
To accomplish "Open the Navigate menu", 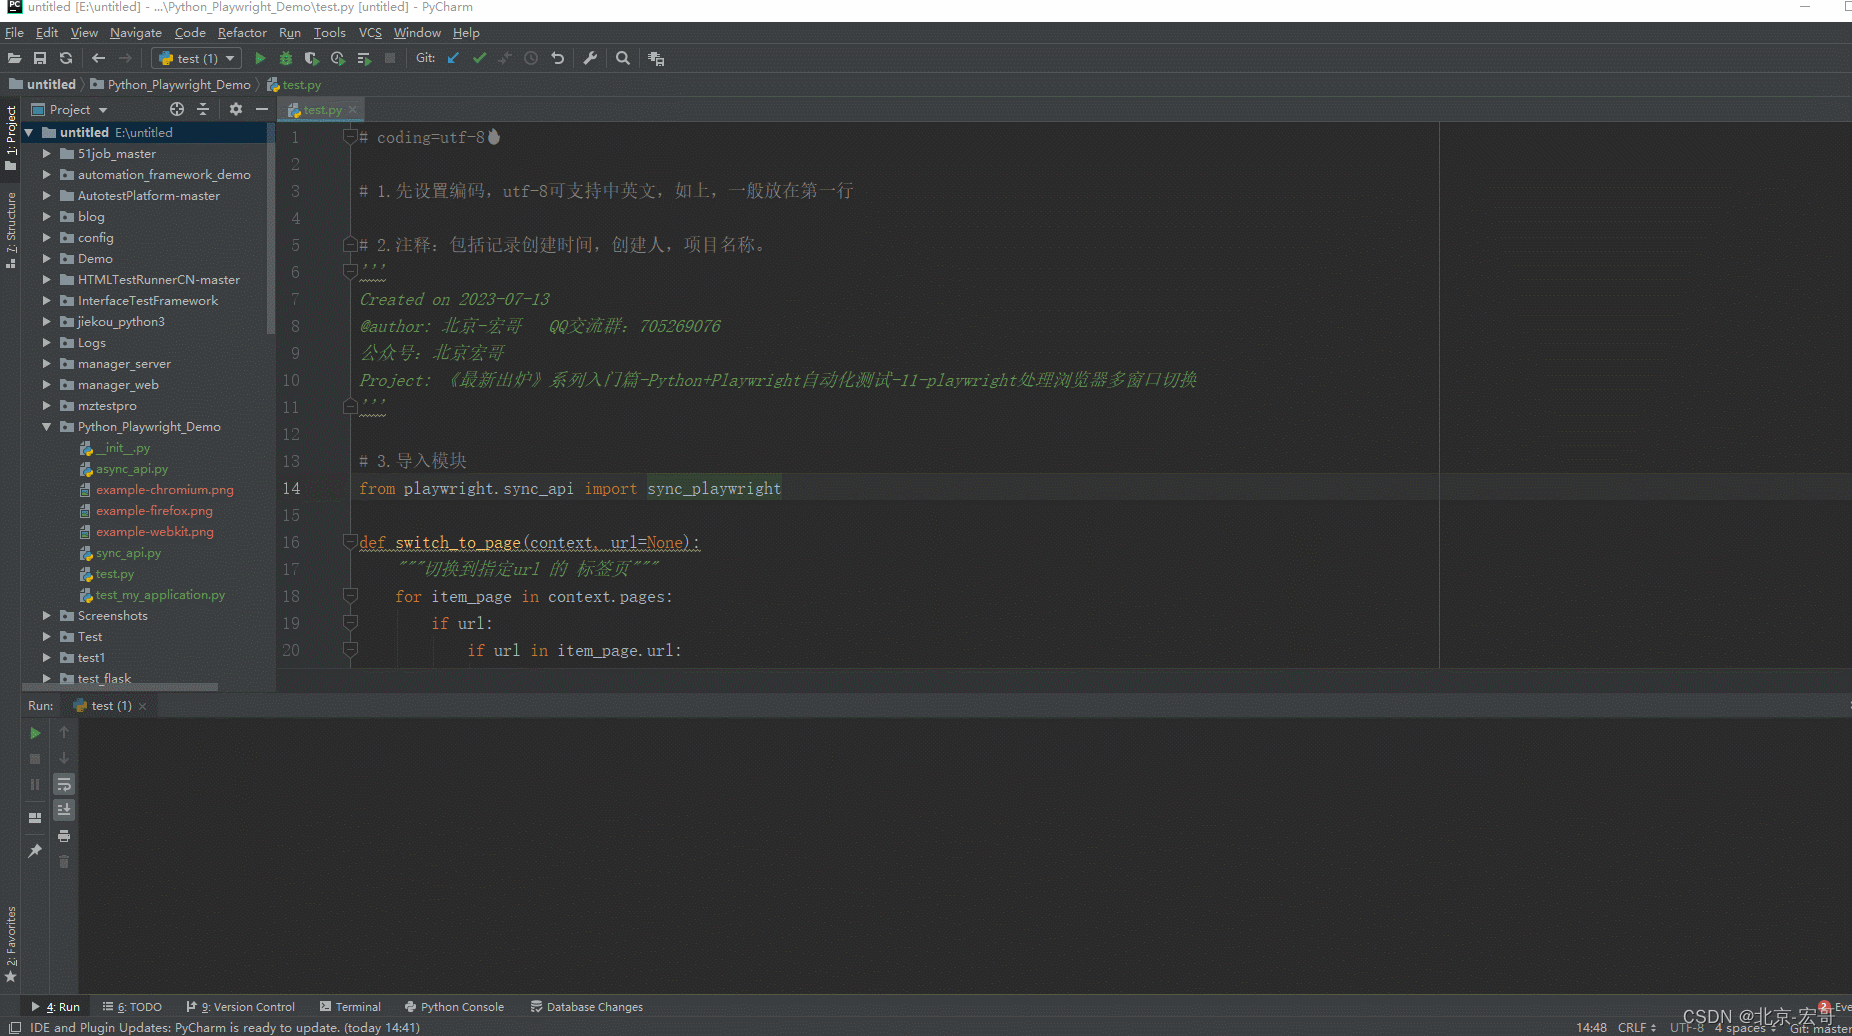I will 135,32.
